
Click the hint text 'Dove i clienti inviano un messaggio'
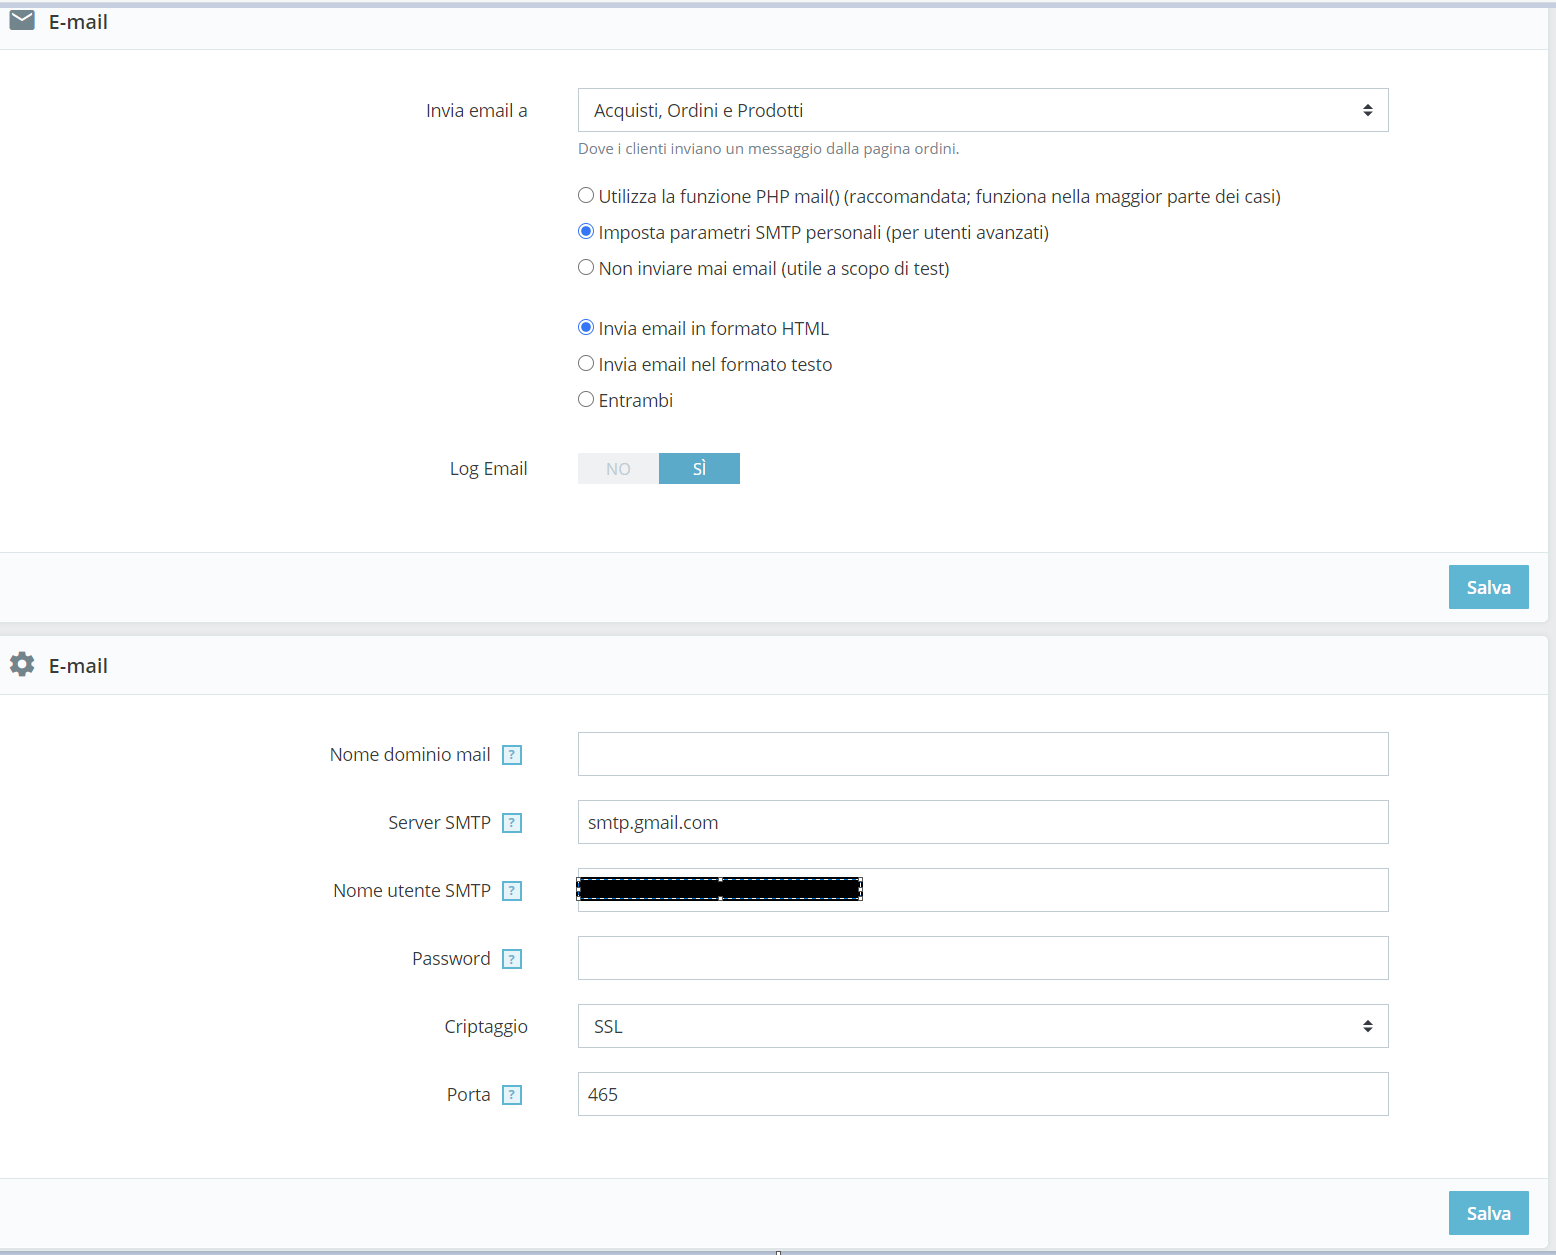768,149
